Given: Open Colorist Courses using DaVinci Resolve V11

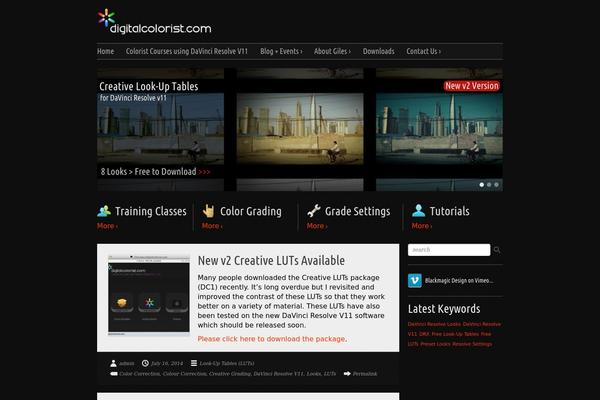Looking at the screenshot, I should coord(187,51).
